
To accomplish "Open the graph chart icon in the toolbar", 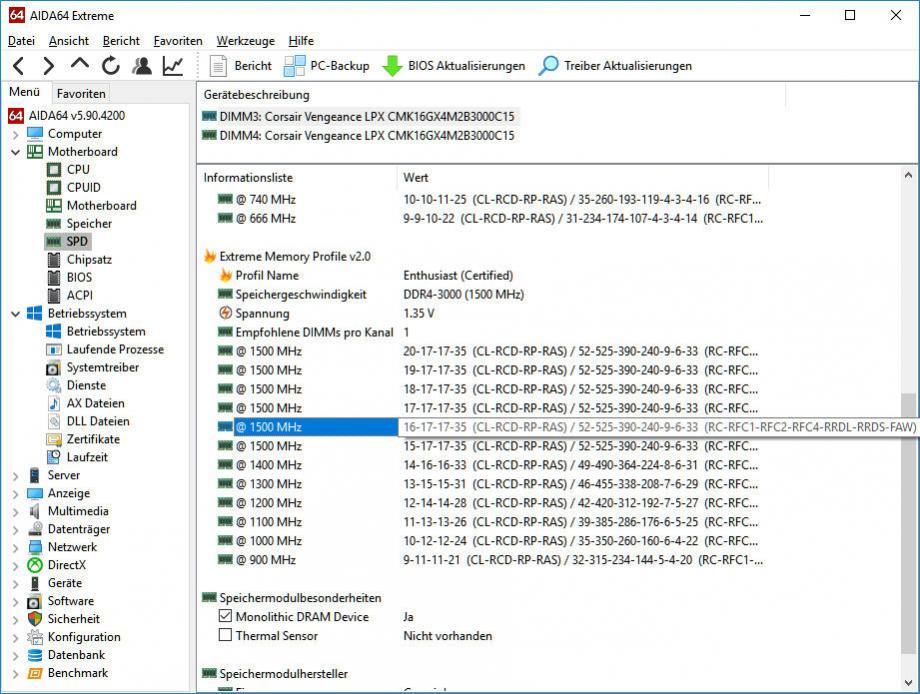I will pyautogui.click(x=173, y=66).
